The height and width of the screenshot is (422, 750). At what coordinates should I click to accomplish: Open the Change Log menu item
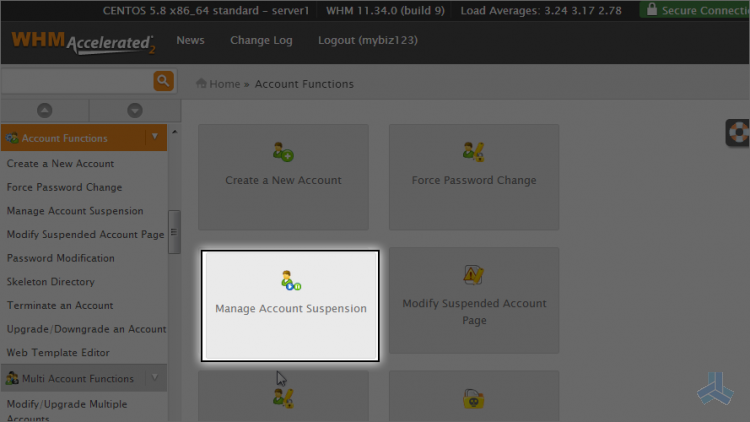pos(261,41)
